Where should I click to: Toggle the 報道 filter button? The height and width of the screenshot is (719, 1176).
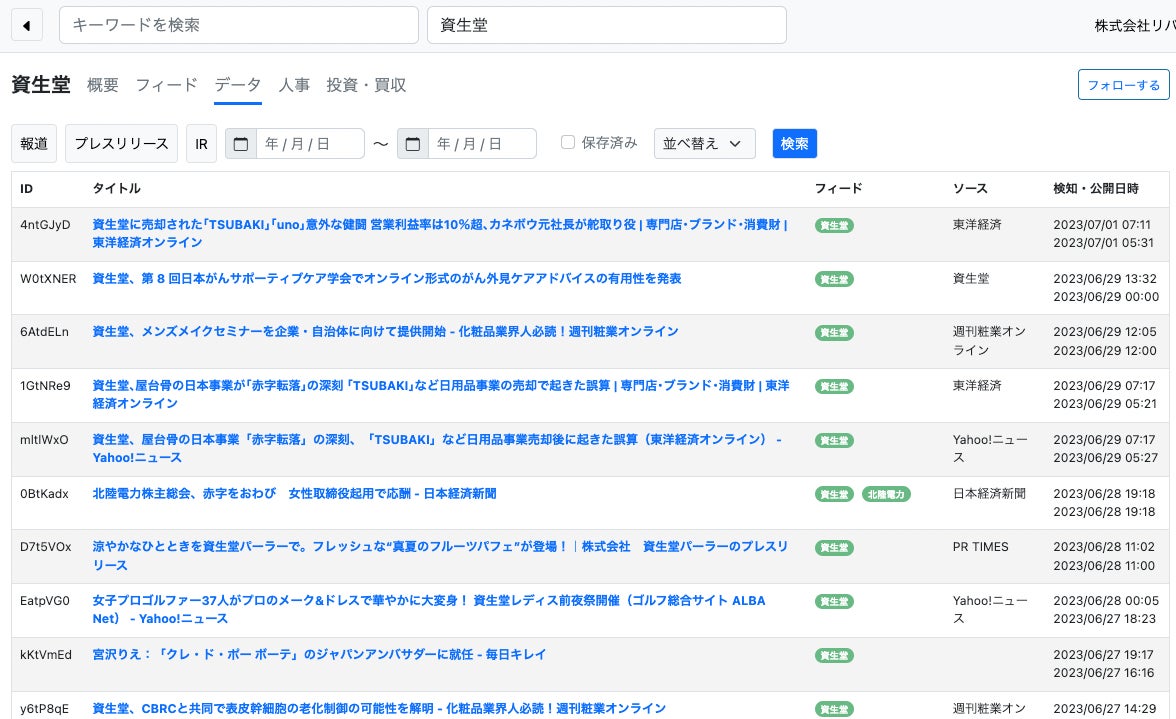[x=34, y=144]
